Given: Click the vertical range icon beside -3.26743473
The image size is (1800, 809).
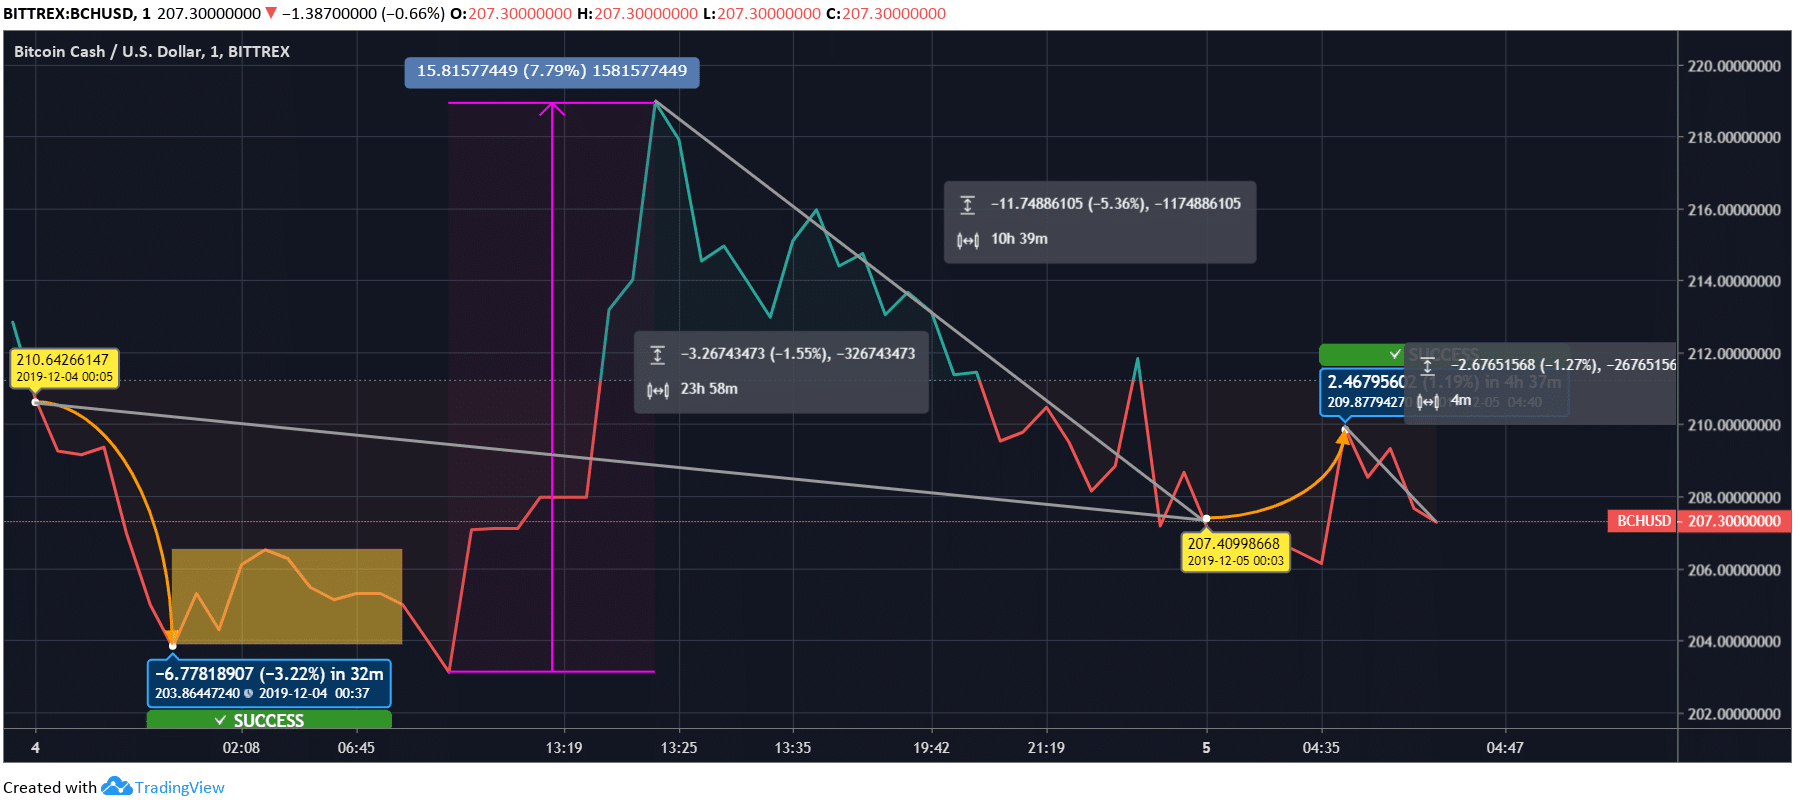Looking at the screenshot, I should point(657,355).
